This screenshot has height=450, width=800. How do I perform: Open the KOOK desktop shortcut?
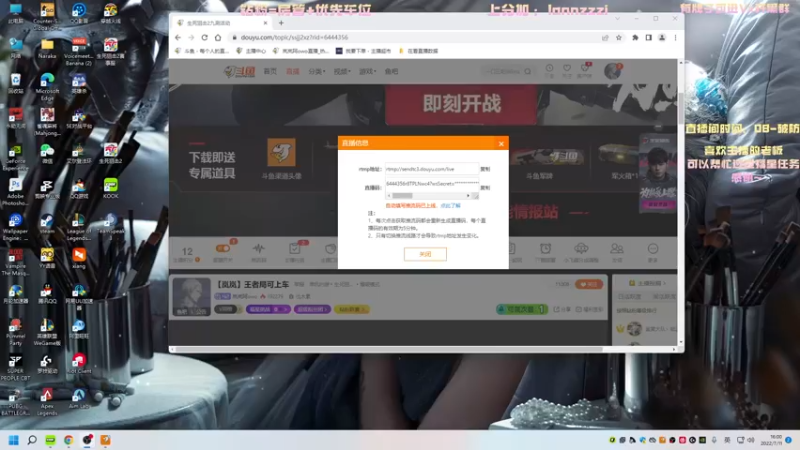pyautogui.click(x=110, y=188)
